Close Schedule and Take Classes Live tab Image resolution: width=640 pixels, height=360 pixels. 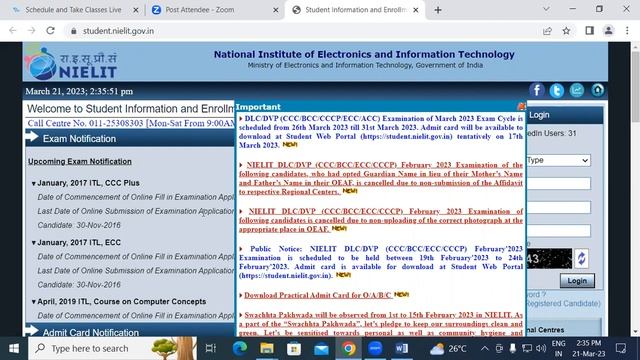(x=136, y=10)
